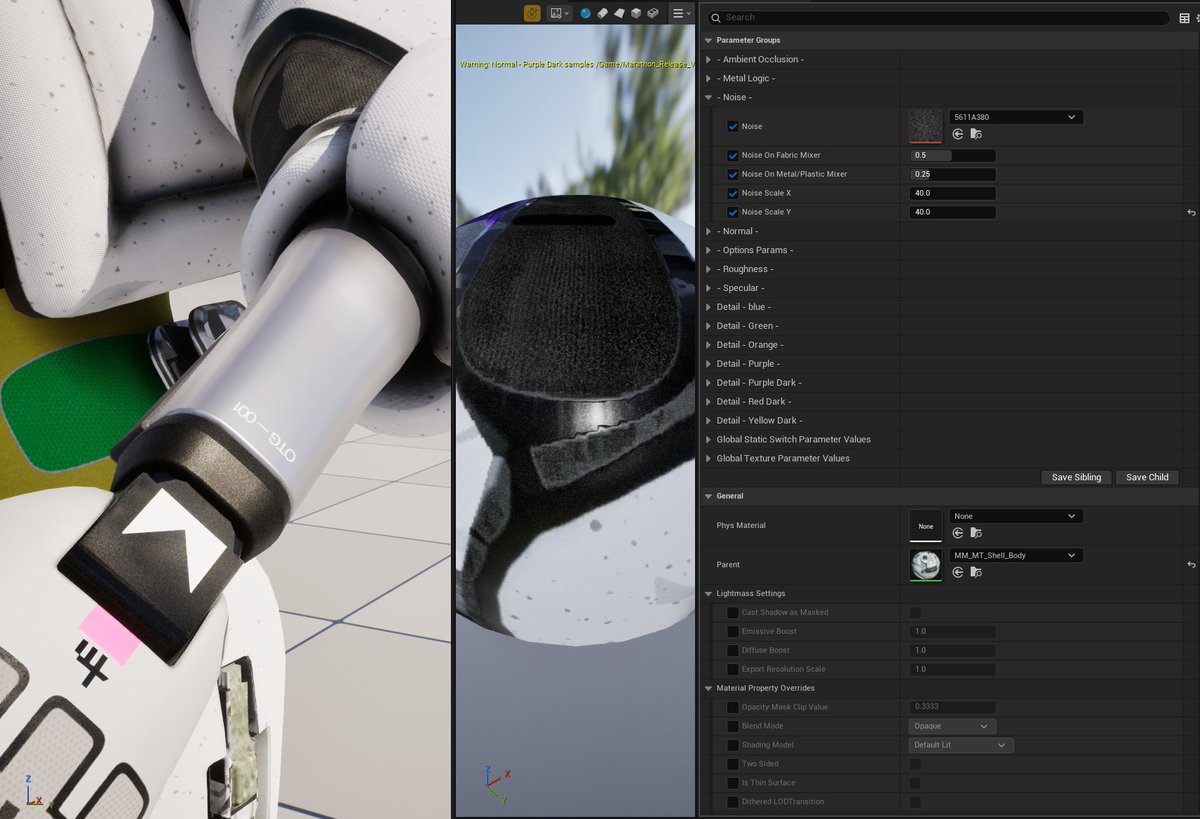The width and height of the screenshot is (1200, 819).
Task: Click the Noise On Metal/Plastic Mixer value slider
Action: (952, 174)
